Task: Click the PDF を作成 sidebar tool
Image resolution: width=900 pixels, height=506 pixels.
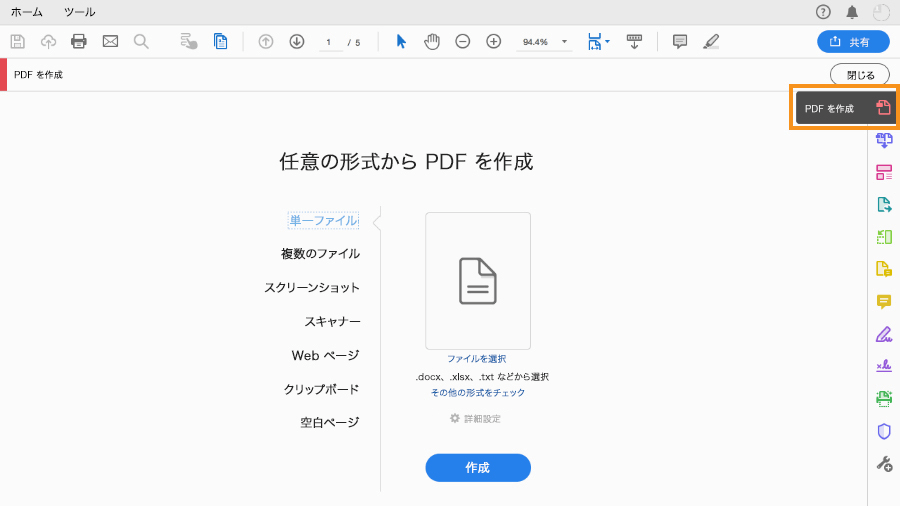Action: click(846, 108)
